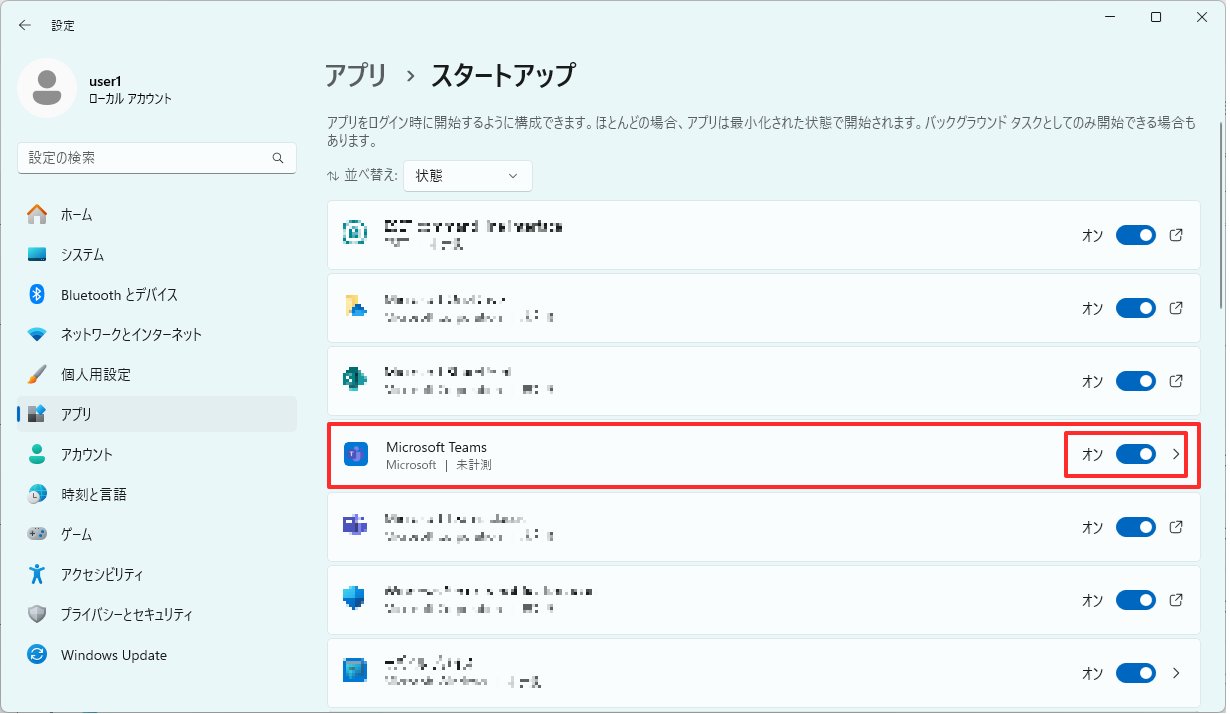Screen dimensions: 1230x714
Task: Open external link icon in ESET row
Action: (1177, 235)
